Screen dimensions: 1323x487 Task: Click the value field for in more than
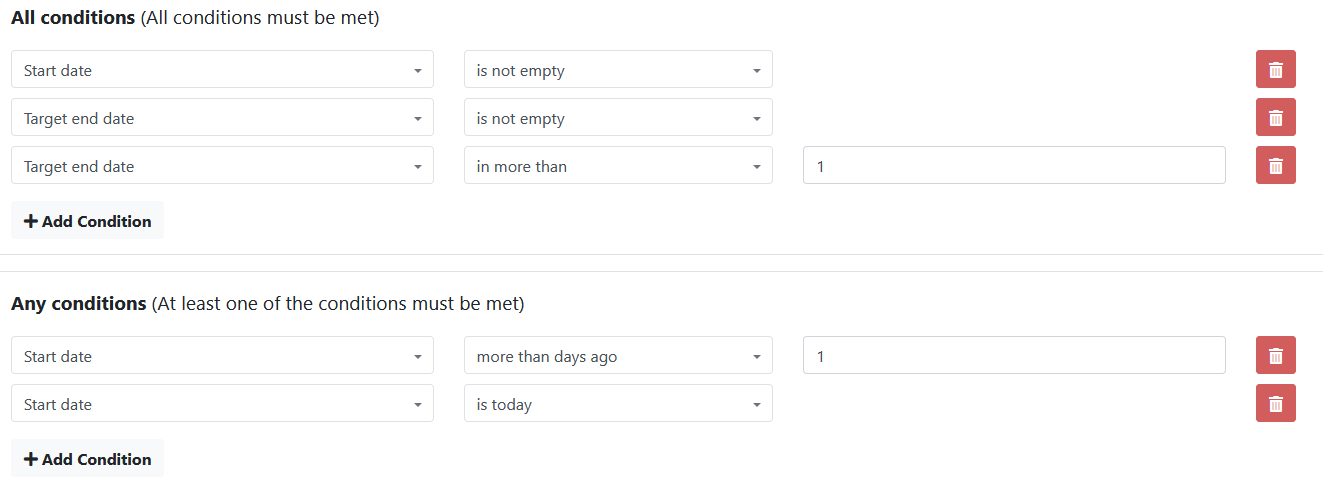click(x=1014, y=166)
